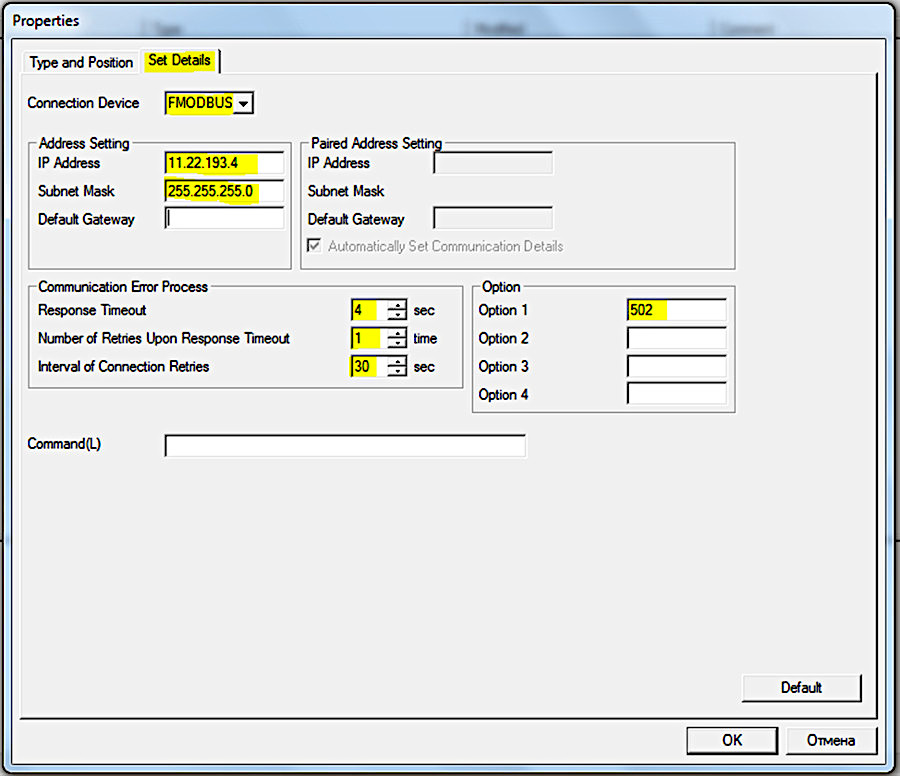Click the Response Timeout value field
Image resolution: width=900 pixels, height=776 pixels.
(368, 311)
